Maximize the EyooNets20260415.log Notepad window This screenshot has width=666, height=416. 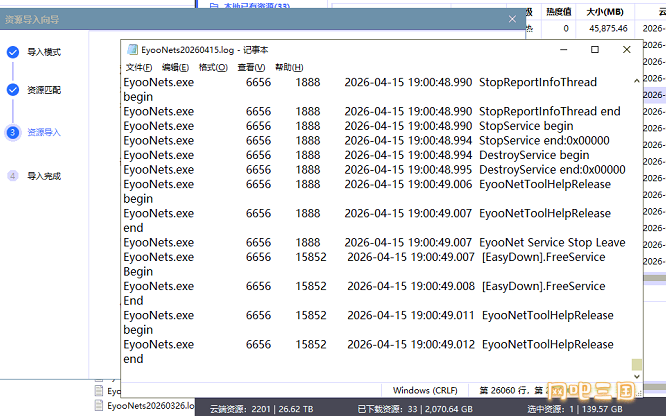tap(595, 50)
